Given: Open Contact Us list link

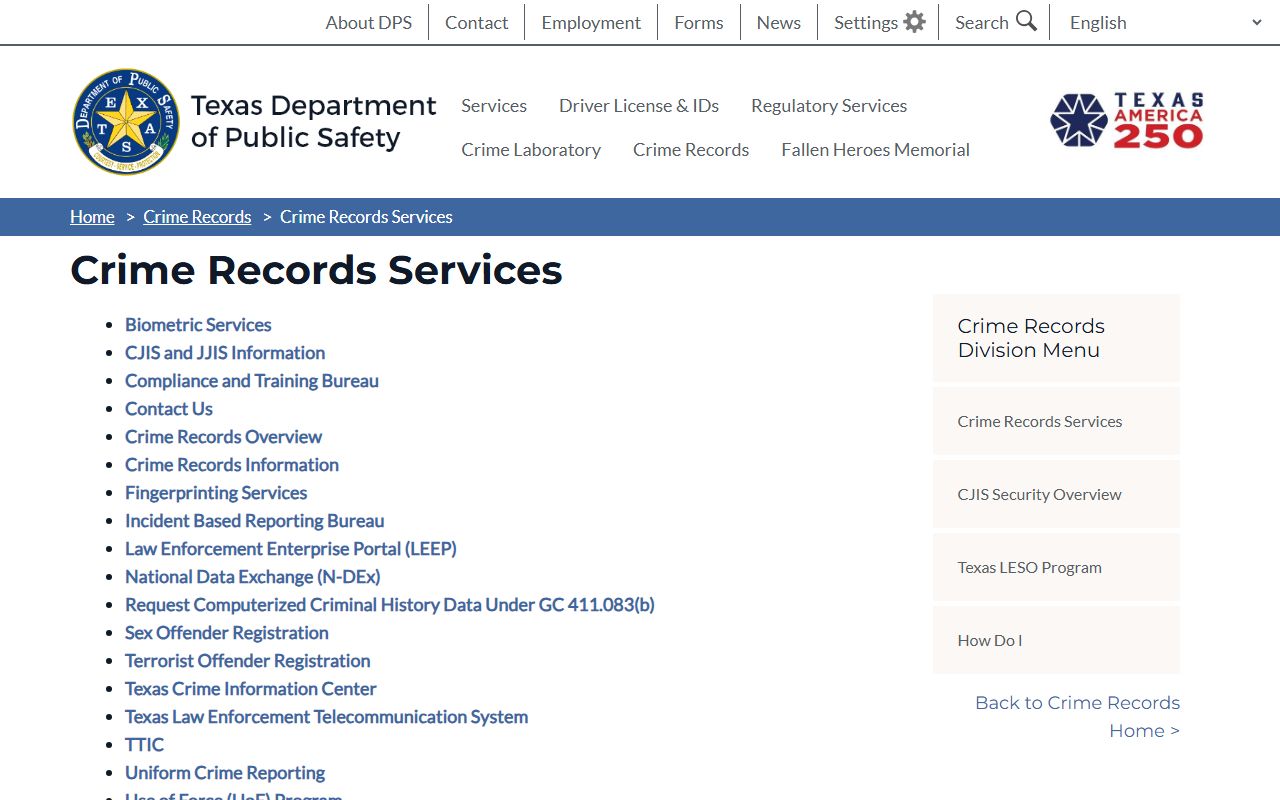Looking at the screenshot, I should click(169, 409).
